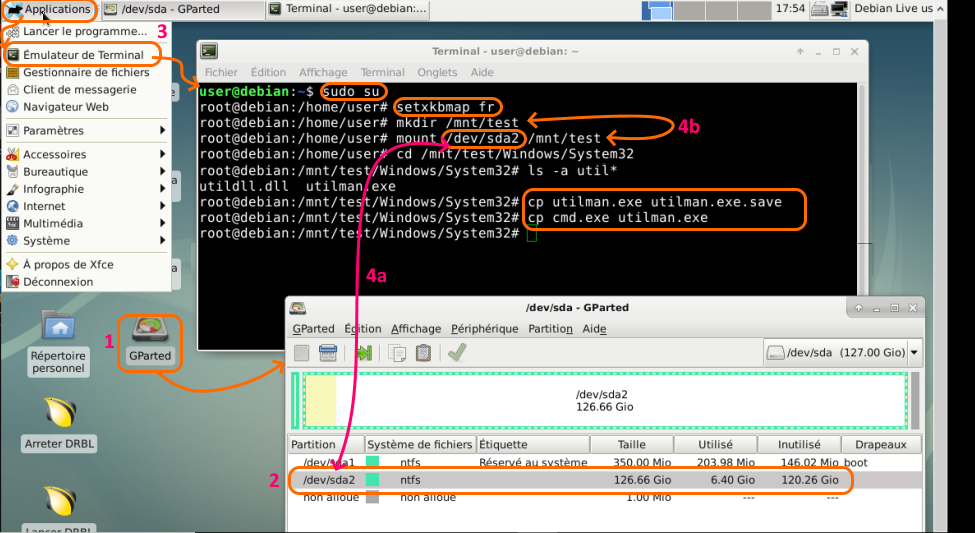This screenshot has width=975, height=533.
Task: Select Émulateur de Terminal menu entry
Action: [83, 55]
